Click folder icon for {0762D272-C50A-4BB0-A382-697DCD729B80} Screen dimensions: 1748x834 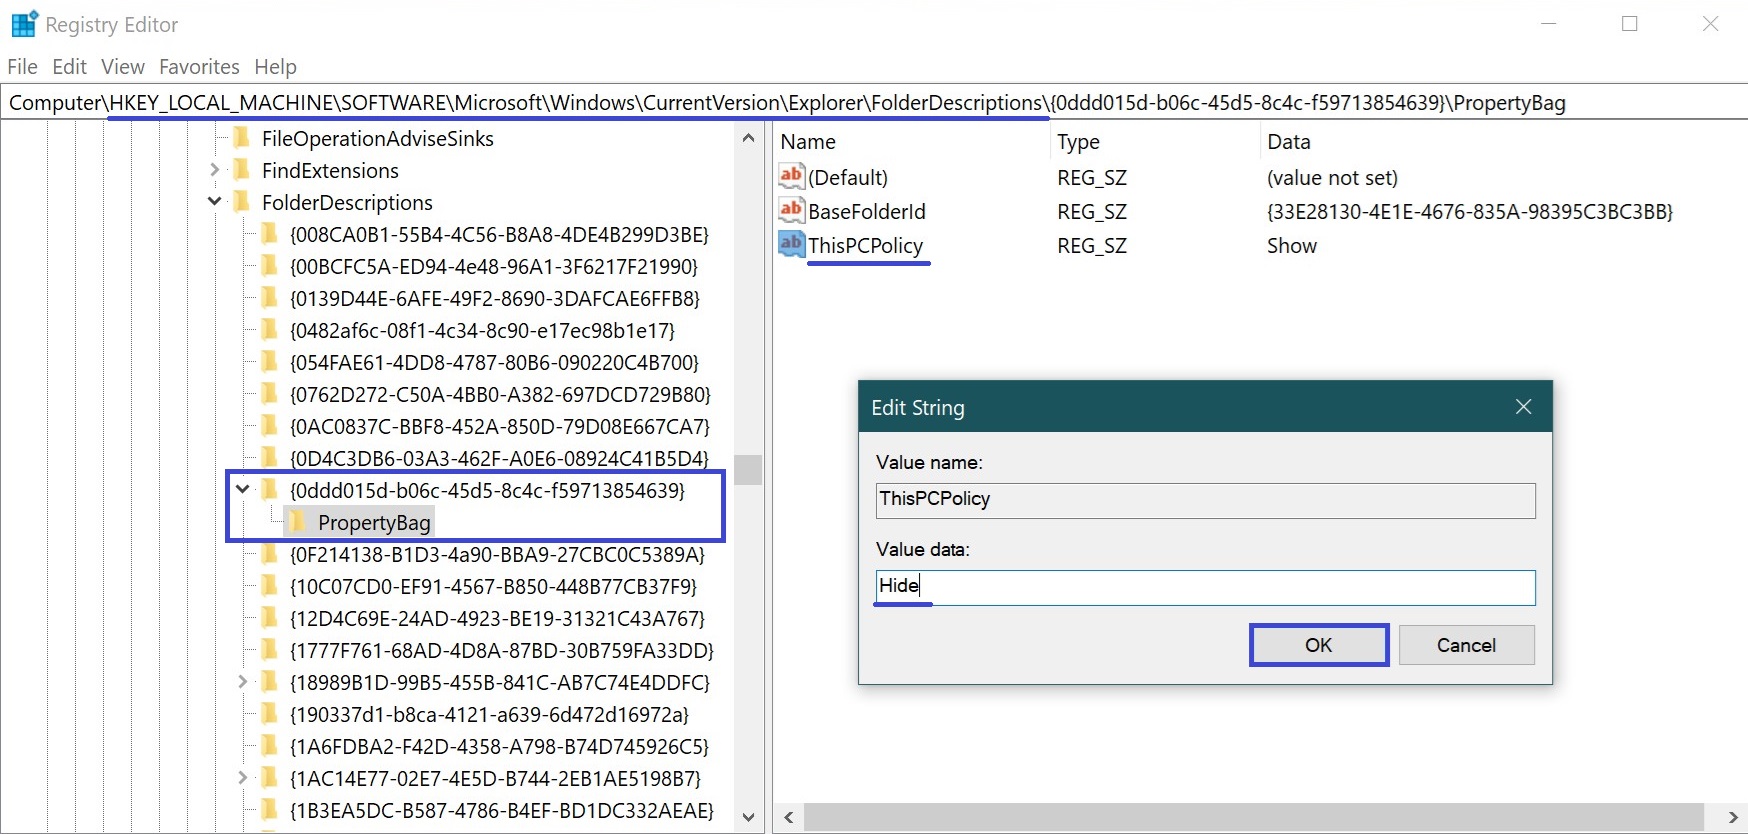pos(269,394)
